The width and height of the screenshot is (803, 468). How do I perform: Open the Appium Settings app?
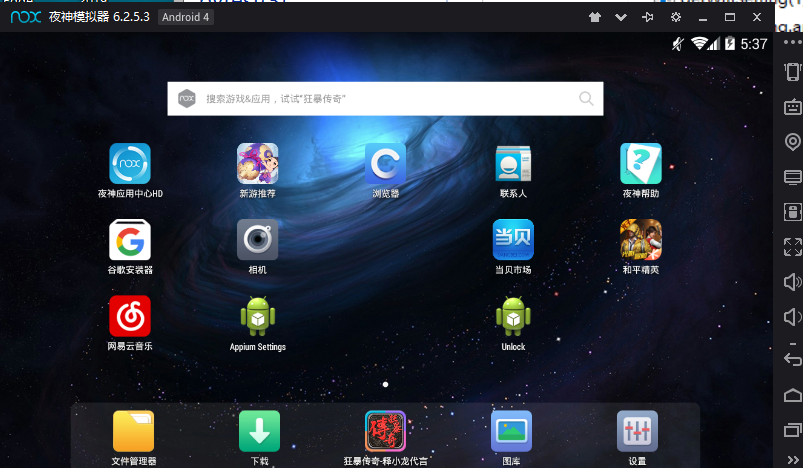click(258, 316)
